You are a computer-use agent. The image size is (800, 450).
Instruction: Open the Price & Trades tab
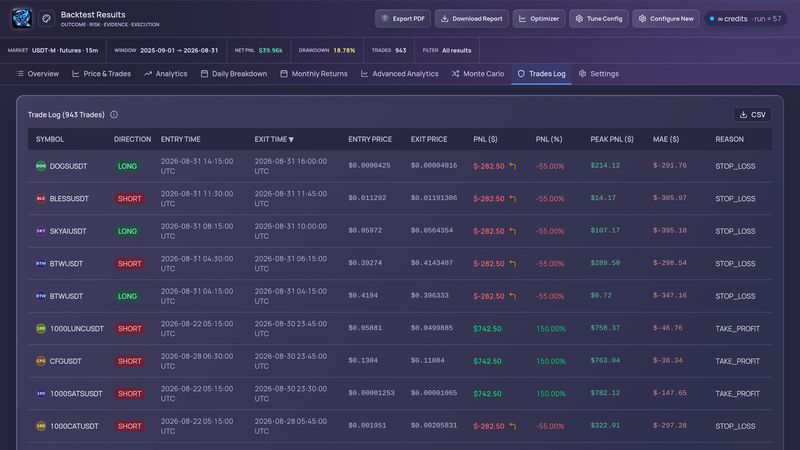(x=102, y=74)
